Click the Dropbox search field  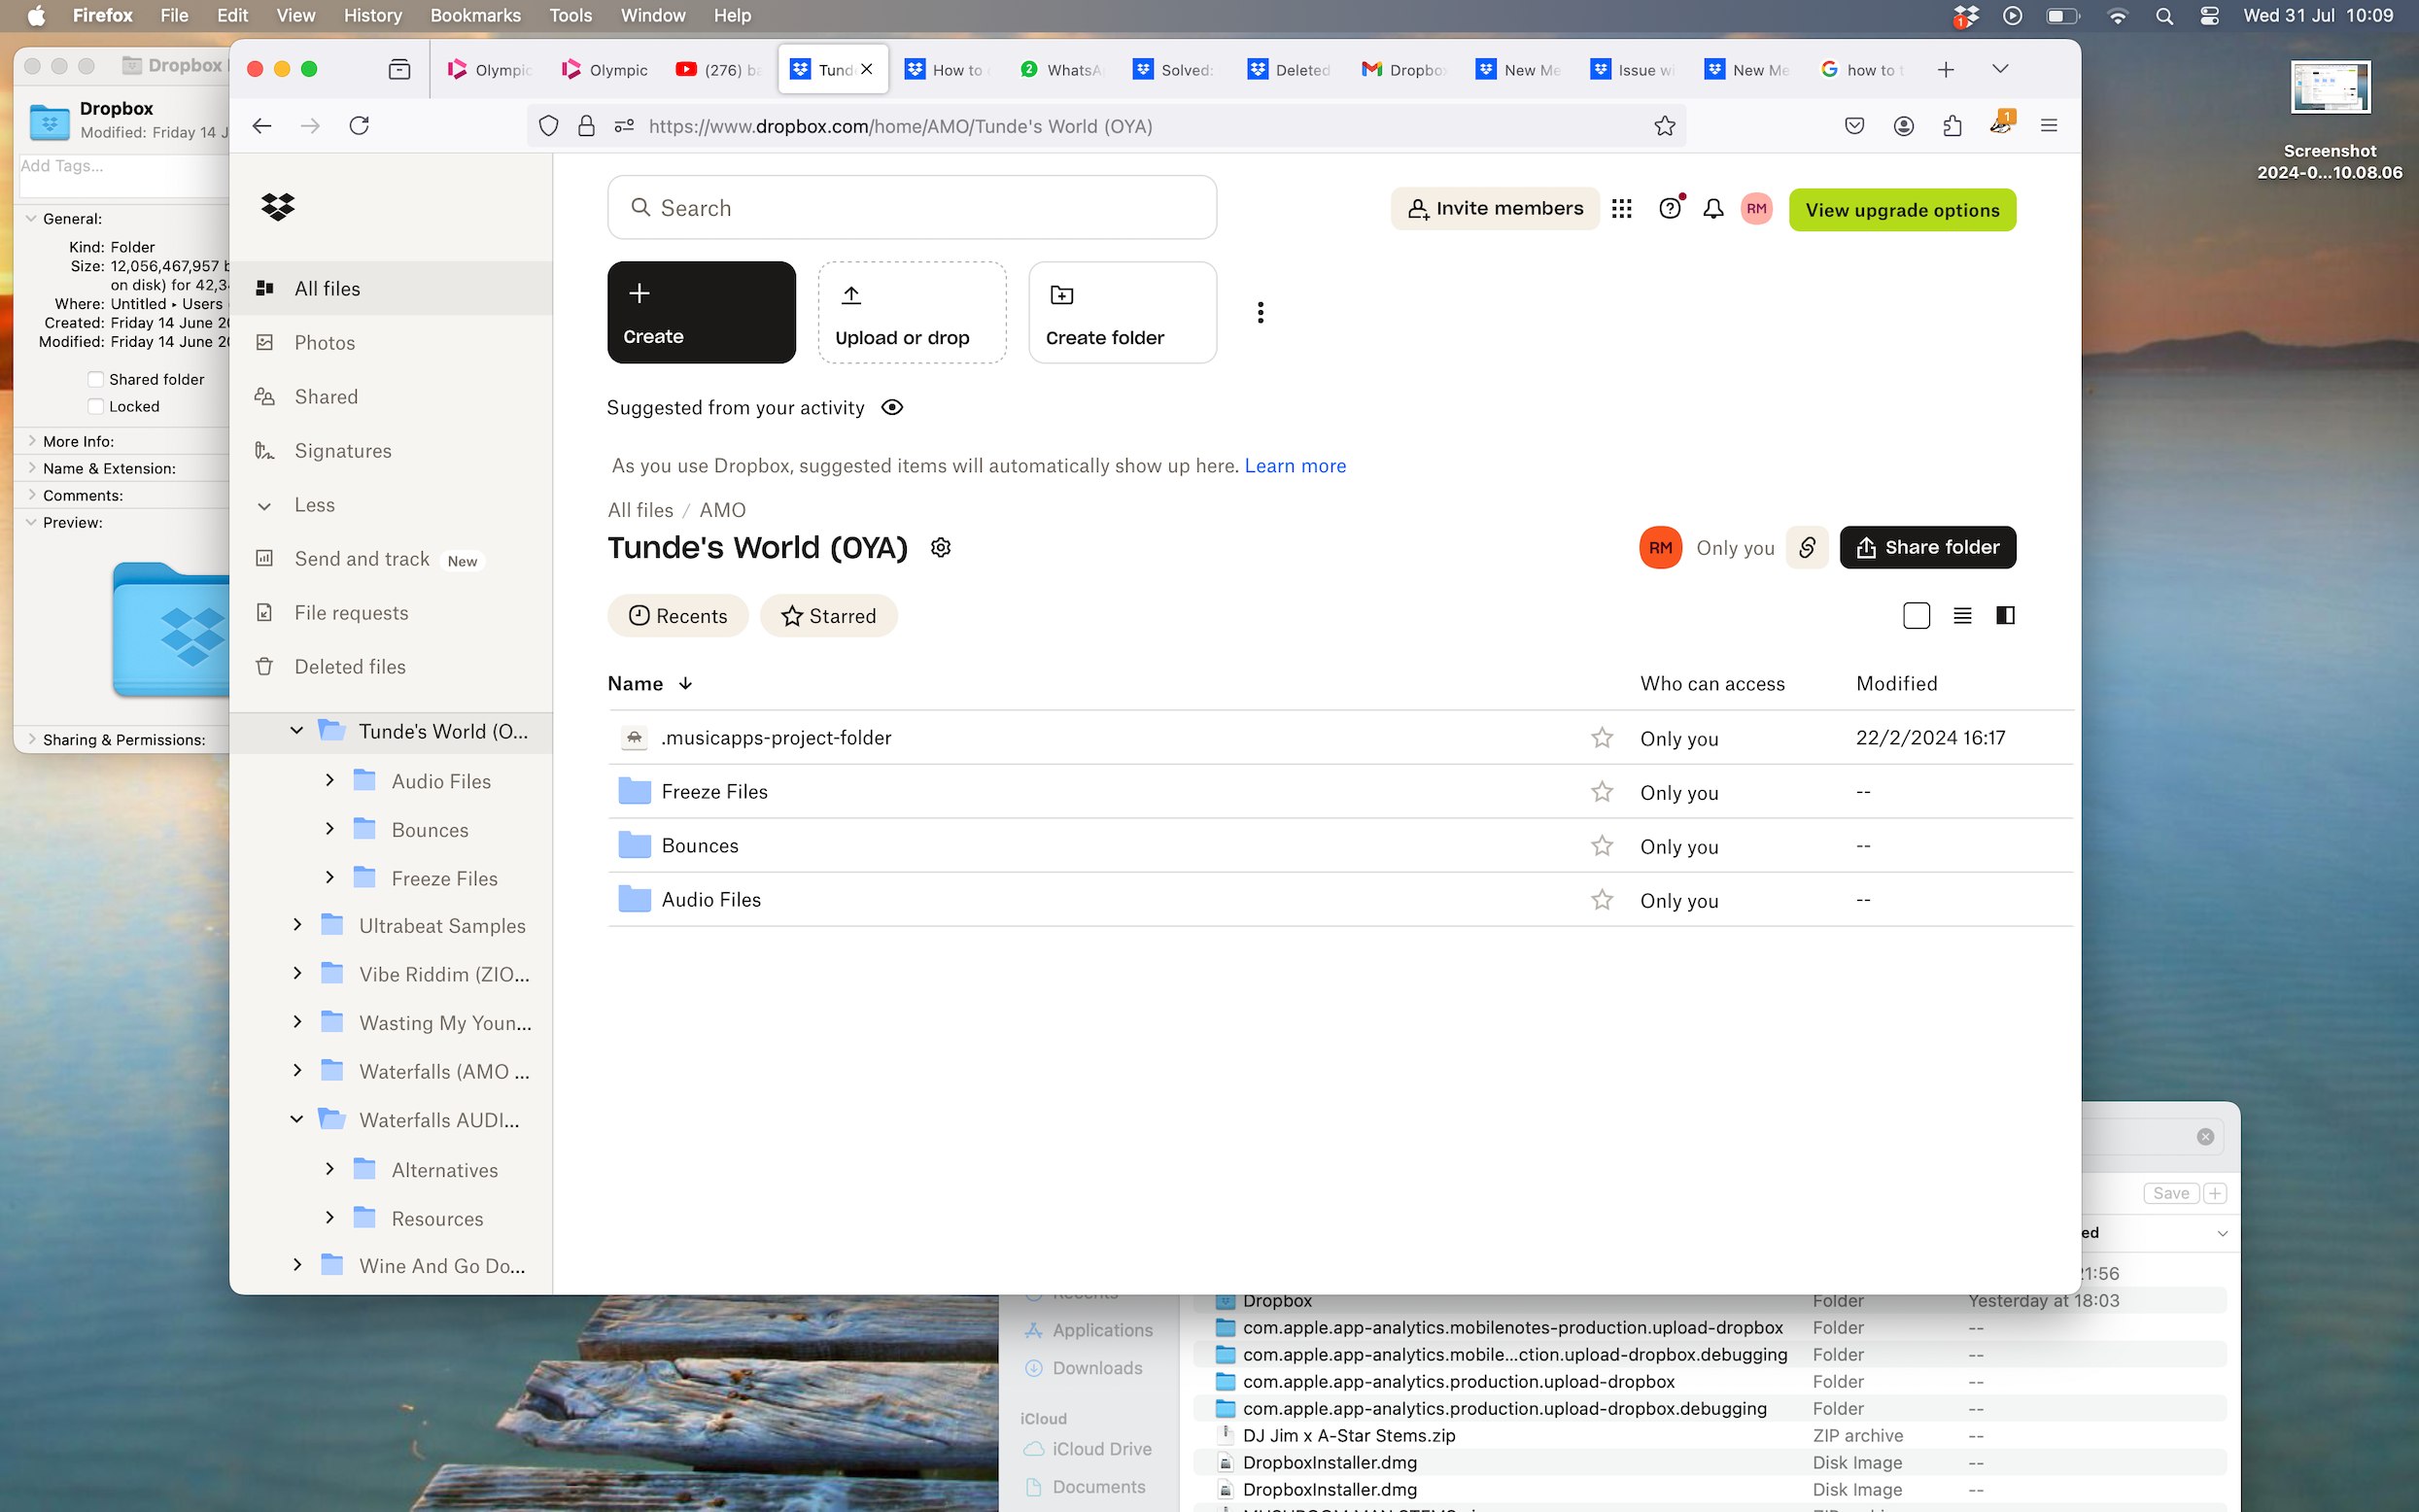click(x=911, y=208)
